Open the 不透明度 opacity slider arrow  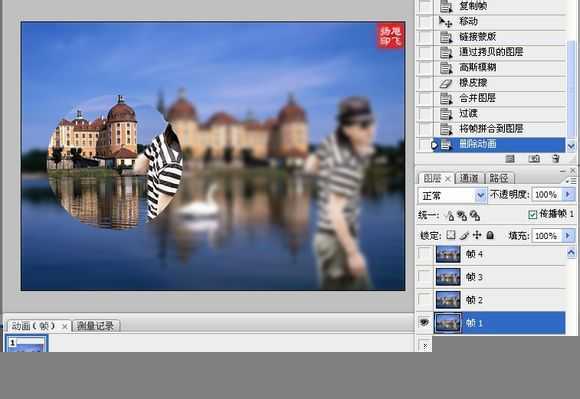[x=569, y=194]
